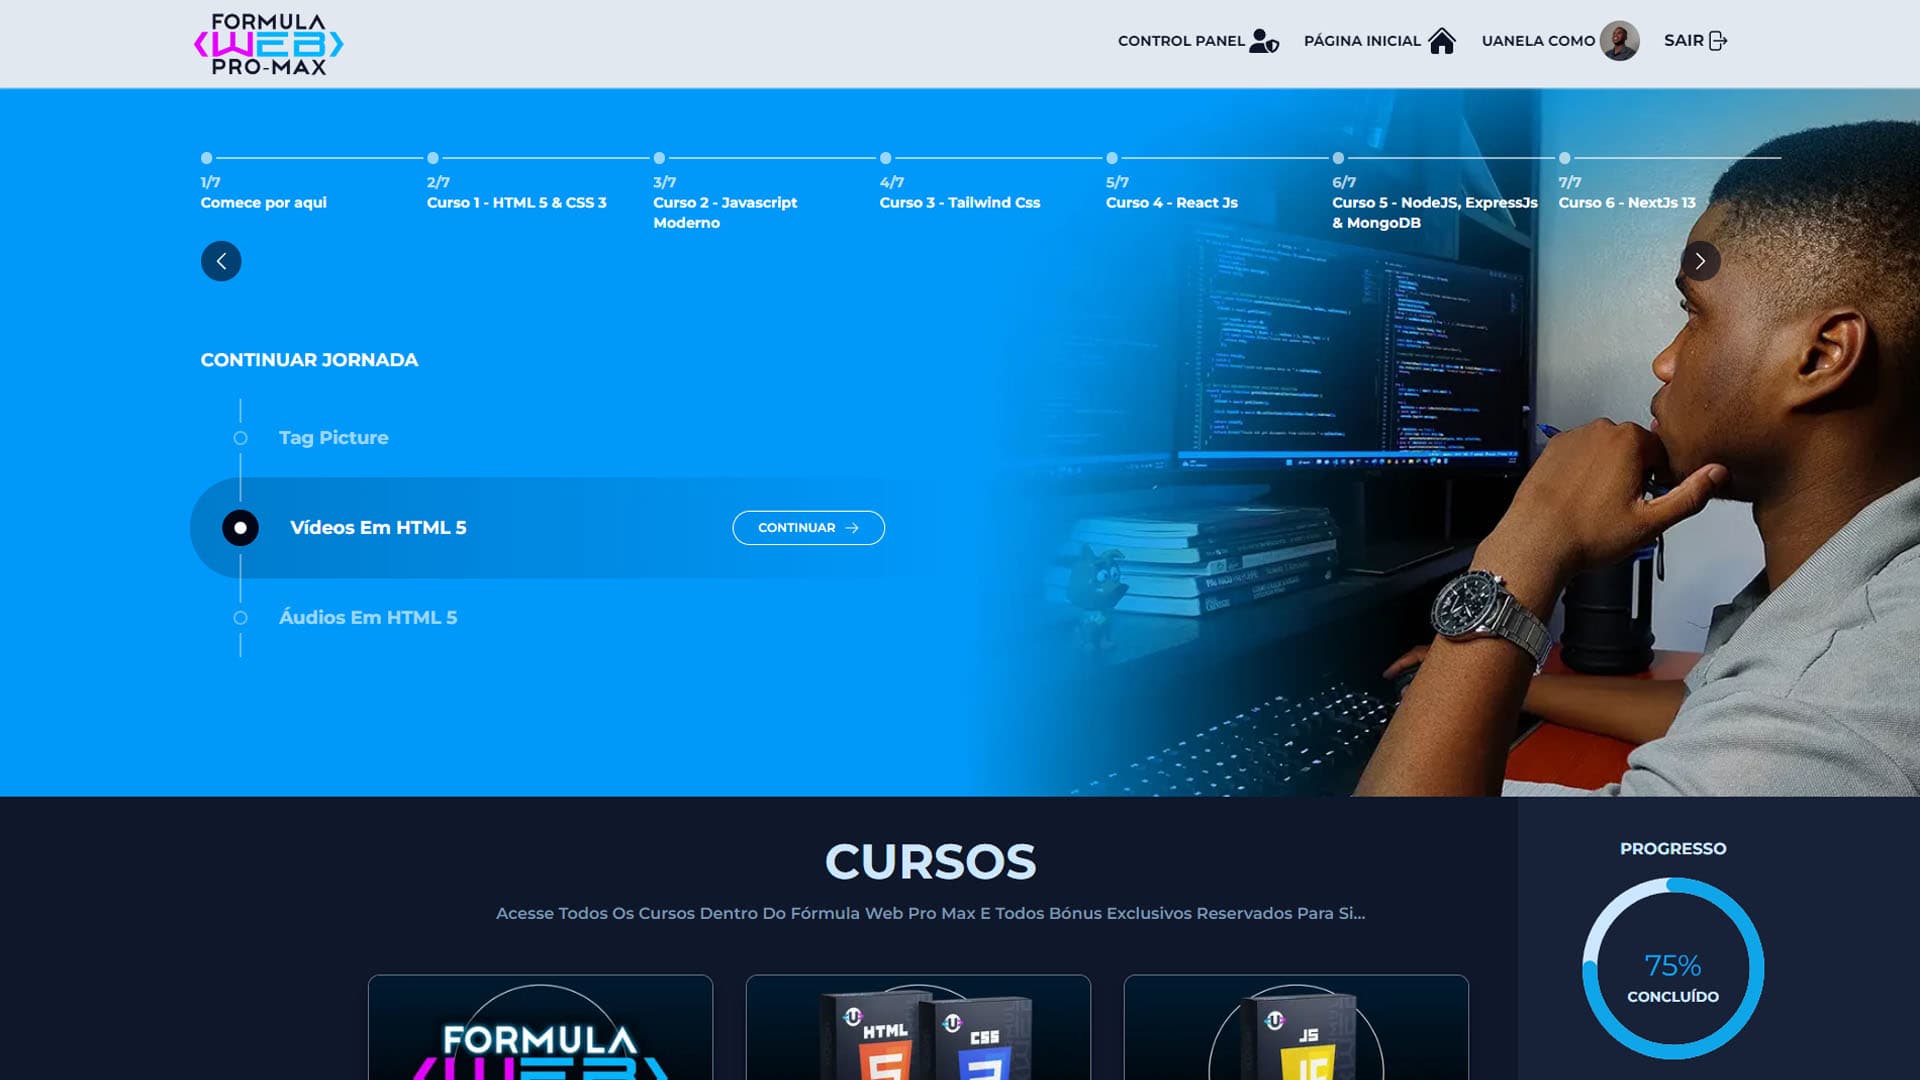
Task: Open the JS course card thumbnail
Action: [1296, 1028]
